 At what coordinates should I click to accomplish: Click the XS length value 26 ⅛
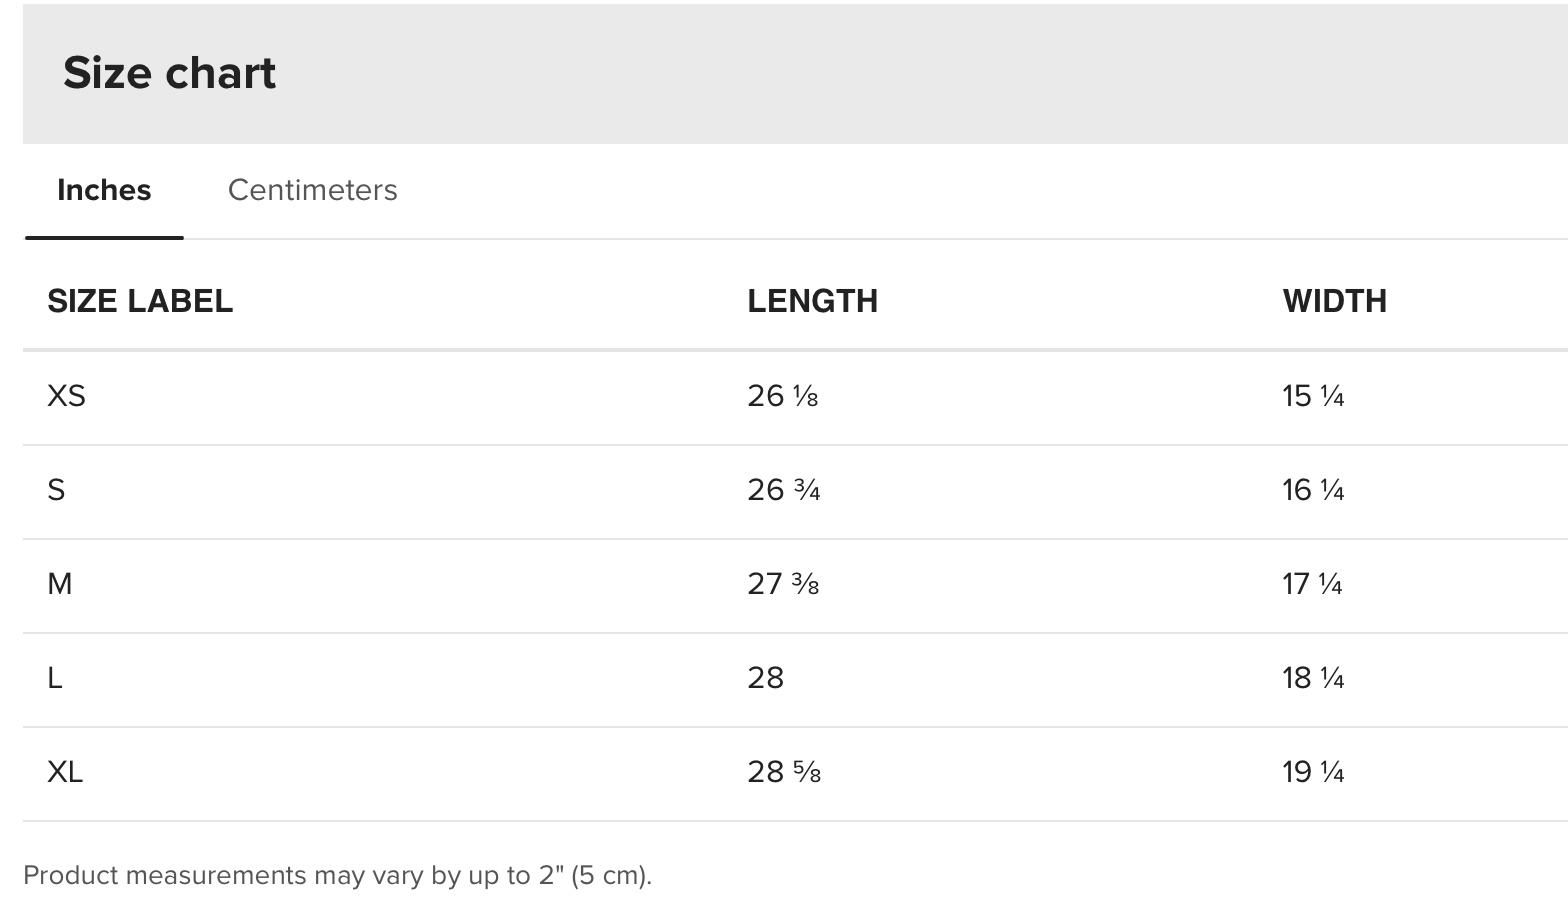click(x=783, y=396)
